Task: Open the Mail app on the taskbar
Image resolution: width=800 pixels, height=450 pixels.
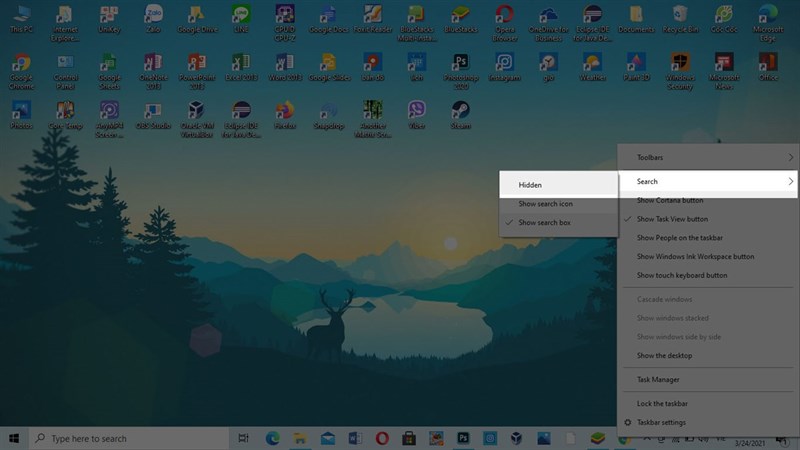Action: [328, 438]
